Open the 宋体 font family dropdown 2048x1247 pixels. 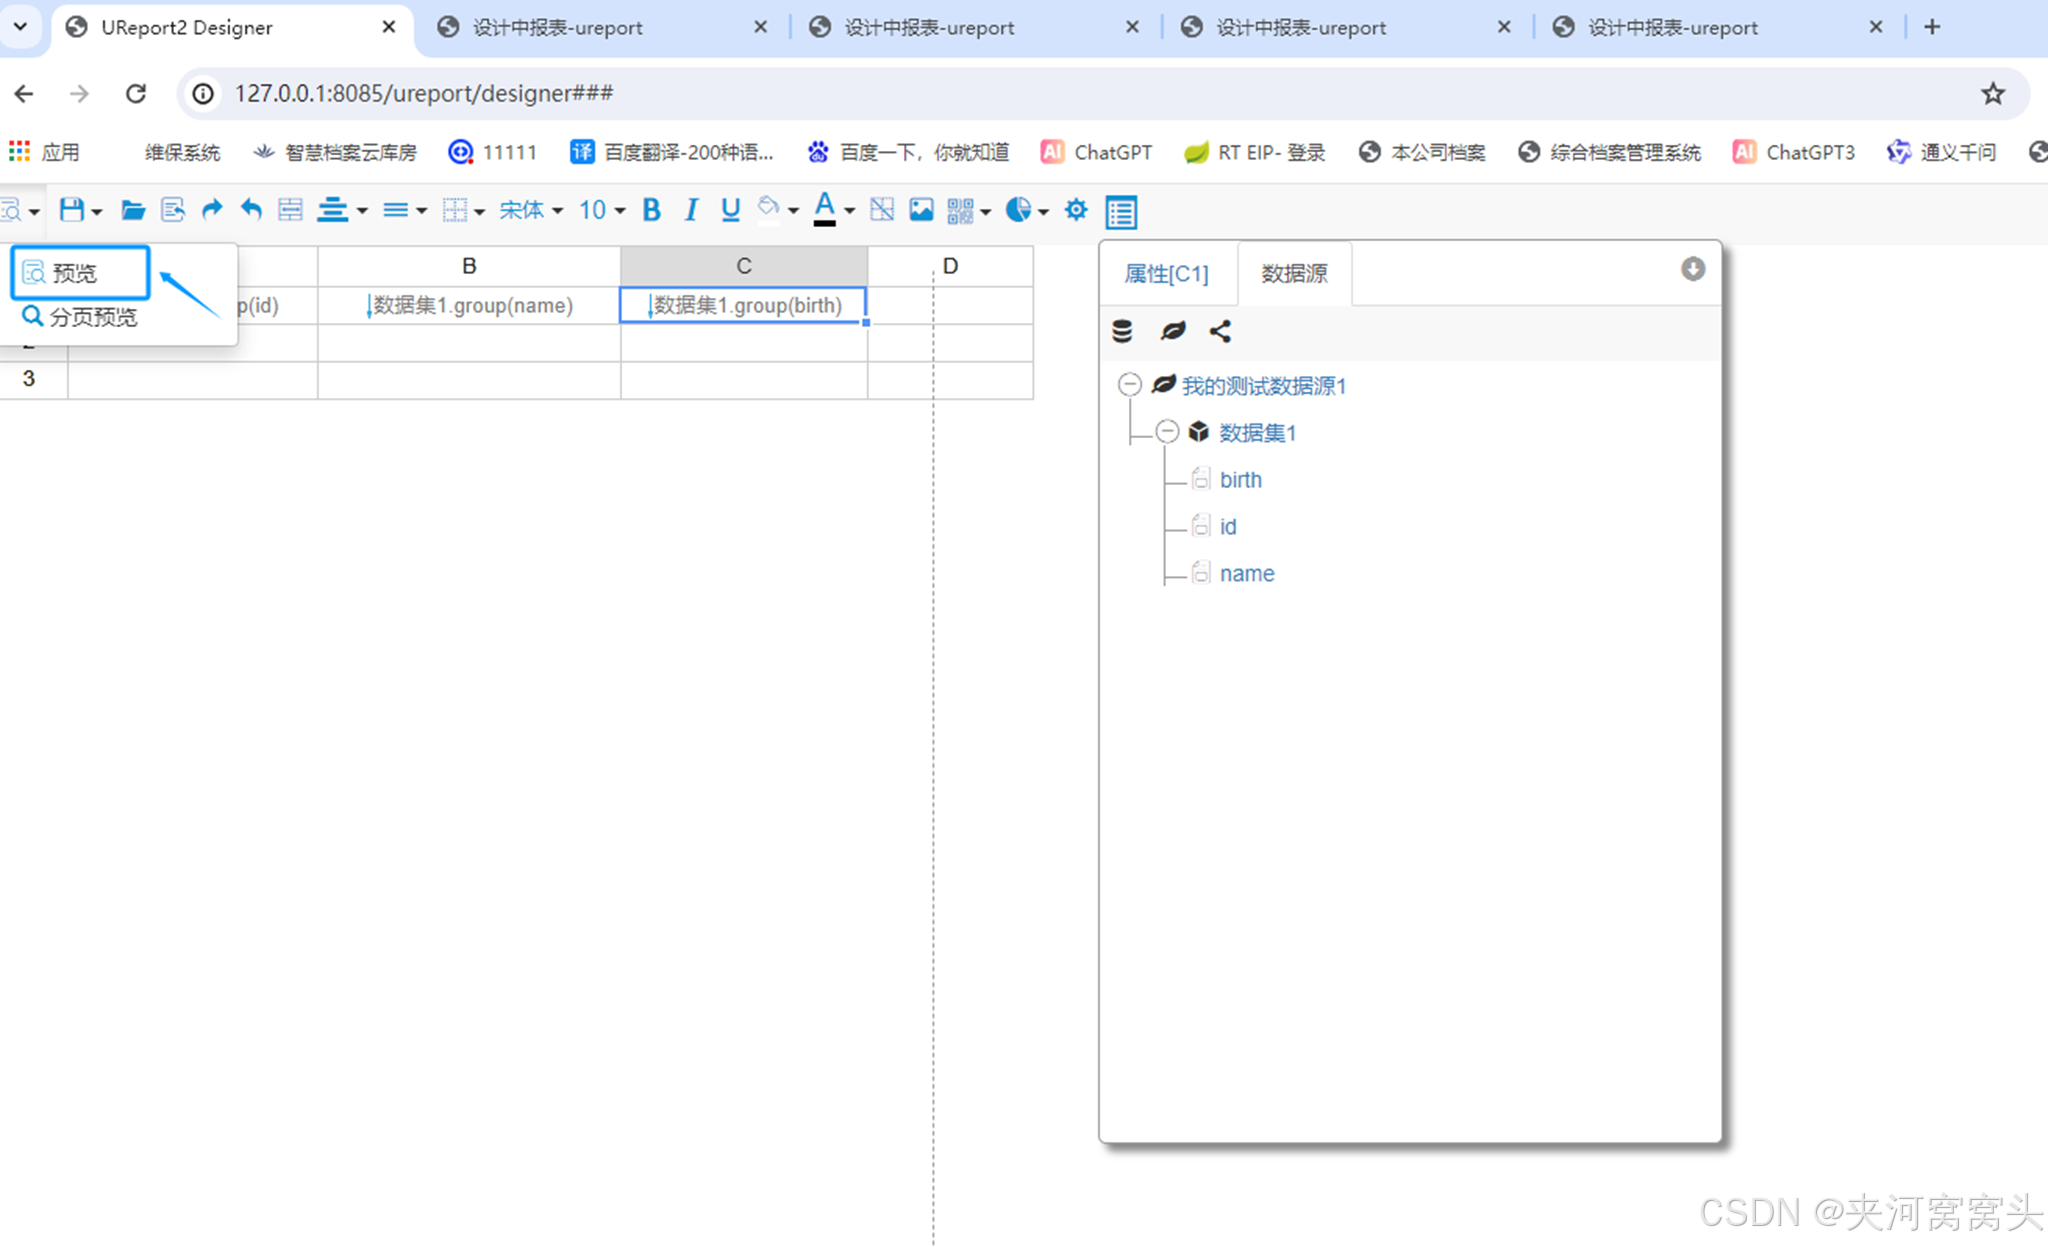[x=531, y=210]
